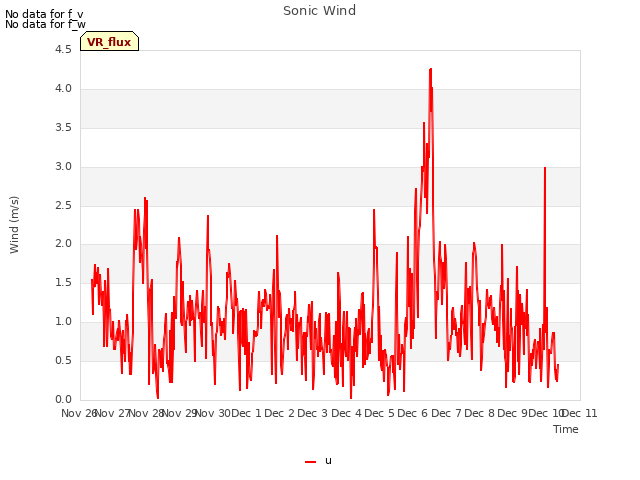640x480 pixels.
Task: Click the 'Nov 29' x-axis label
Action: click(180, 413)
